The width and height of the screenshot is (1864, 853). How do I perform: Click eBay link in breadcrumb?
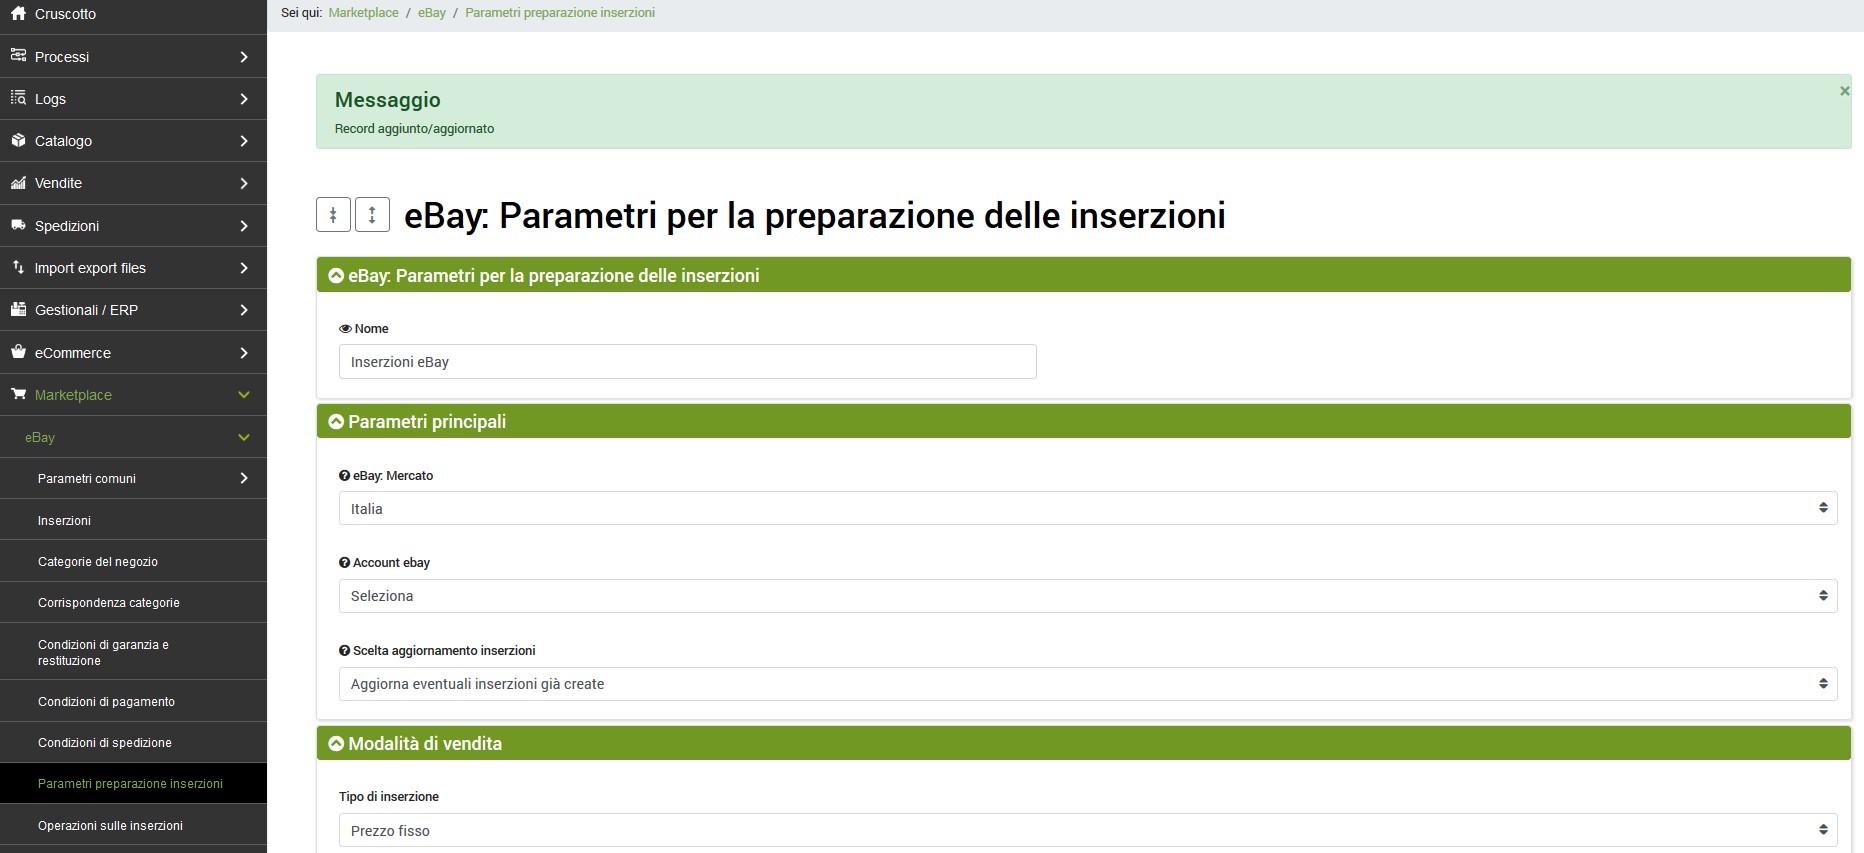pos(432,13)
